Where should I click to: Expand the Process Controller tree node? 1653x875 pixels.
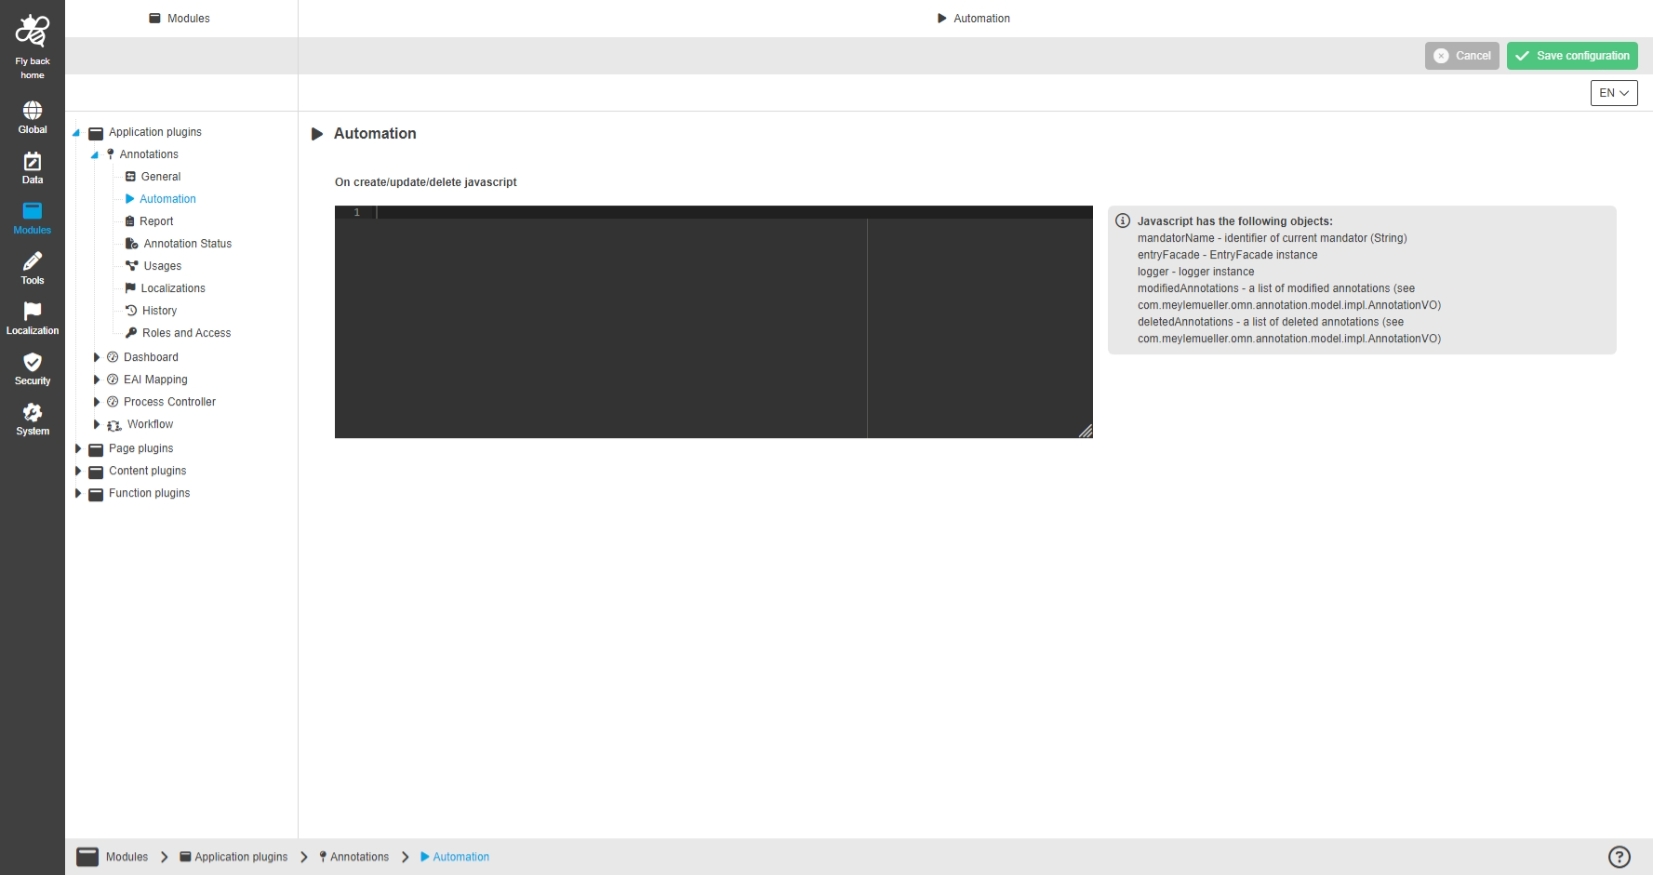pos(96,402)
